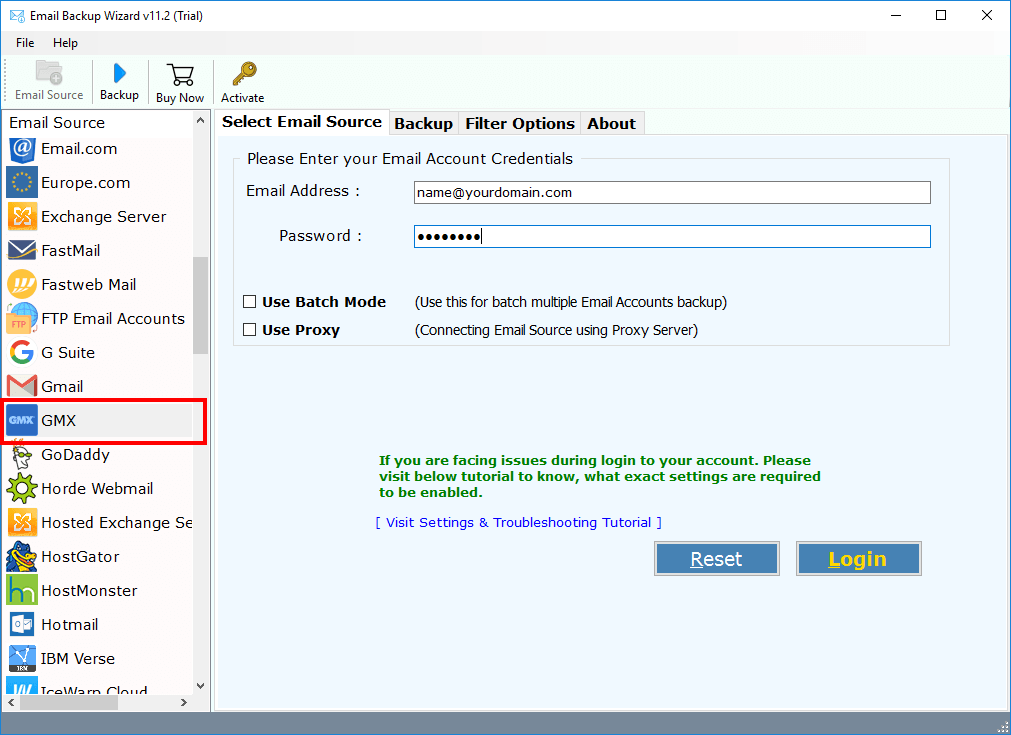1011x735 pixels.
Task: Select 'Fastweb Mail' list text
Action: pos(89,284)
